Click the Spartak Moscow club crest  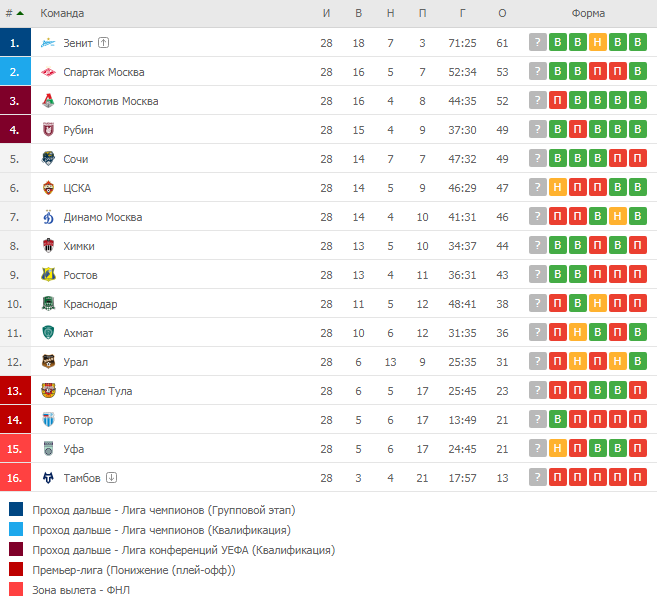tap(48, 72)
